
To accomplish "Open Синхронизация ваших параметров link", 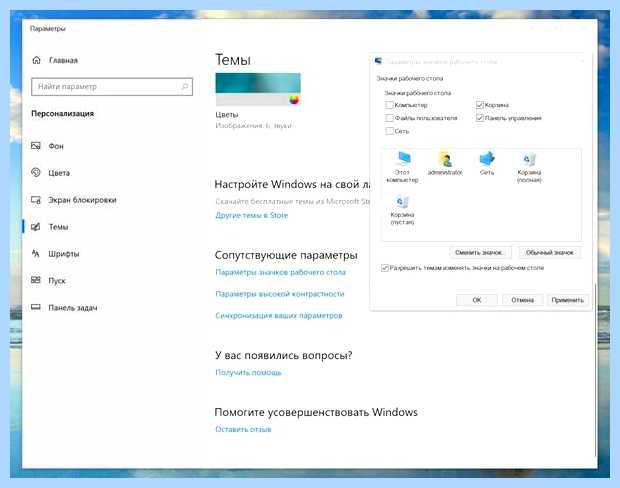I will pyautogui.click(x=279, y=315).
